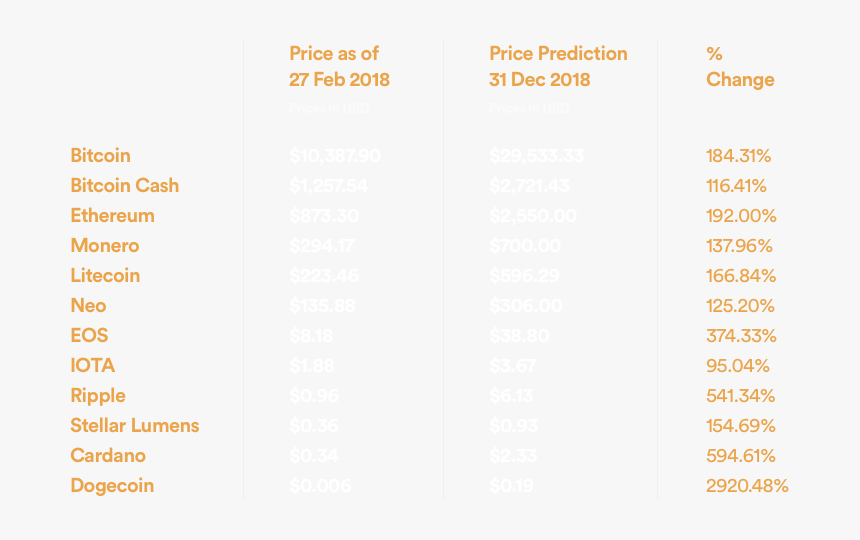Click the '% Change' column header
The width and height of the screenshot is (860, 540).
click(739, 66)
